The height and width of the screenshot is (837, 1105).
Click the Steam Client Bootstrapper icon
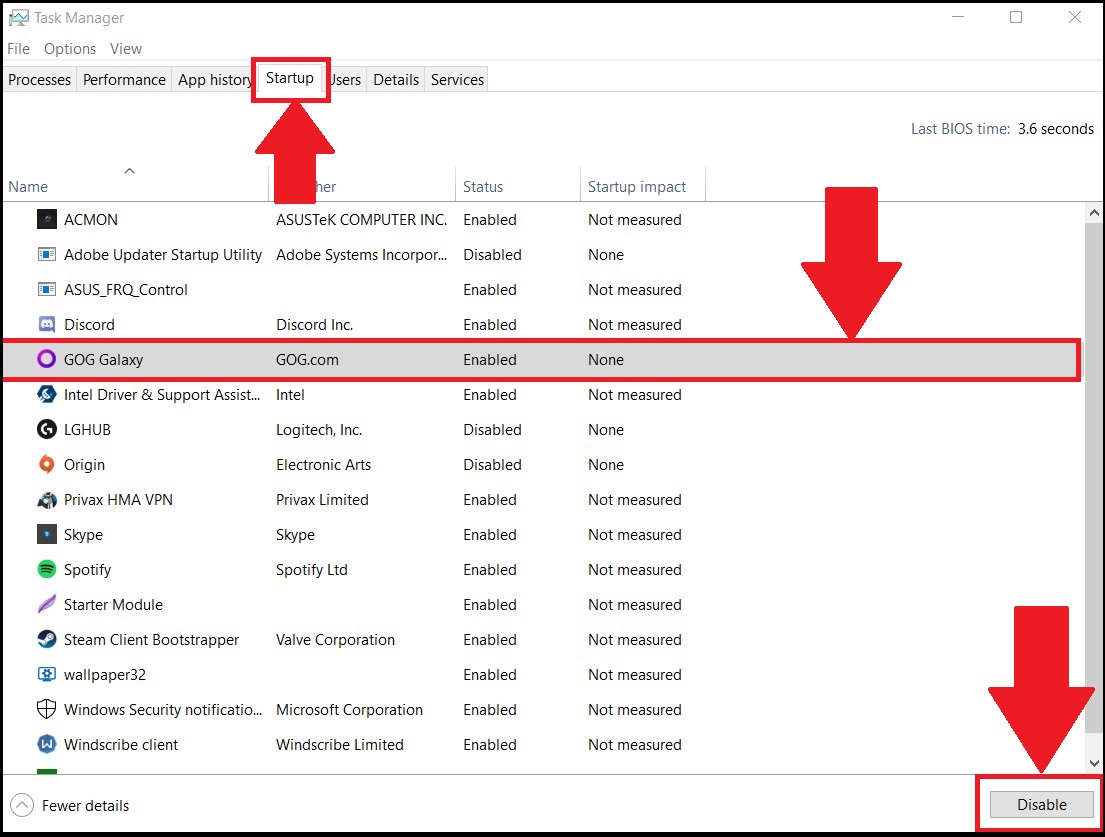(47, 639)
